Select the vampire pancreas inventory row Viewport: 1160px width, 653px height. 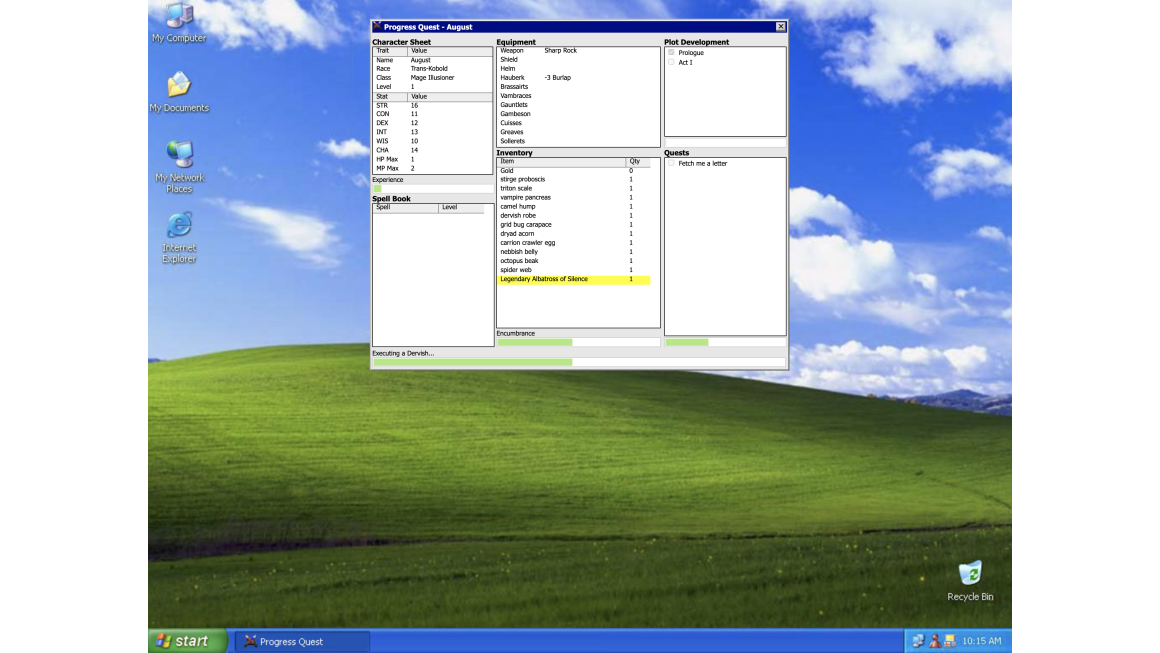click(573, 197)
